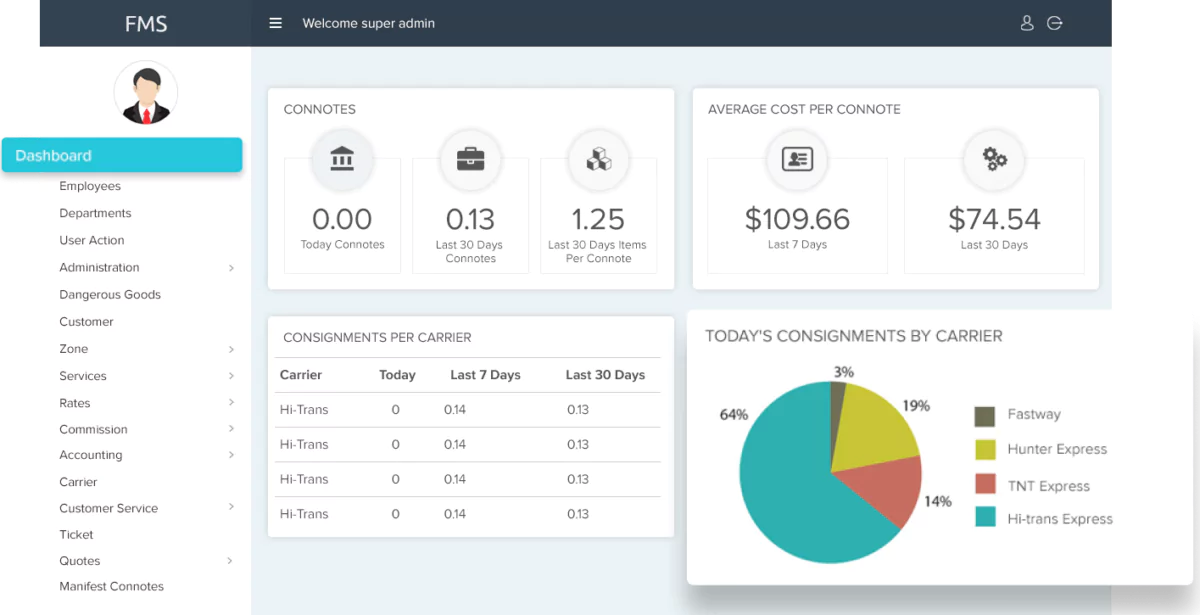Expand the Administration submenu

[231, 268]
